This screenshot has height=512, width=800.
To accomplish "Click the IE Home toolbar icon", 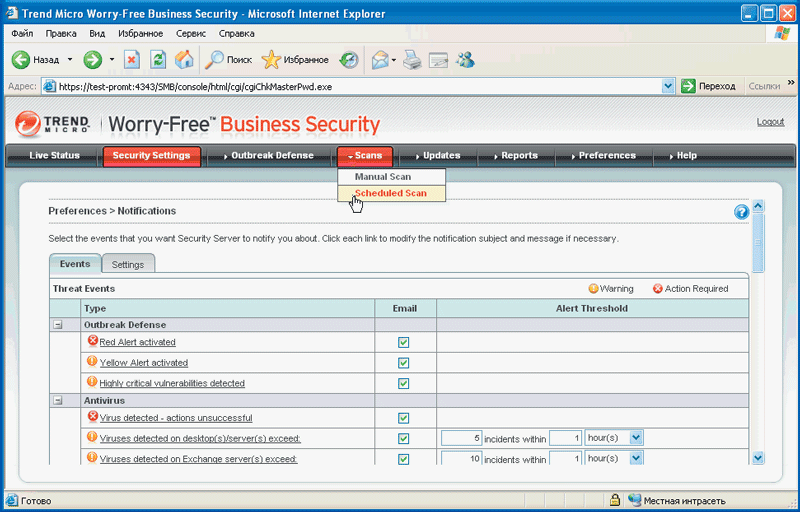I will click(184, 59).
